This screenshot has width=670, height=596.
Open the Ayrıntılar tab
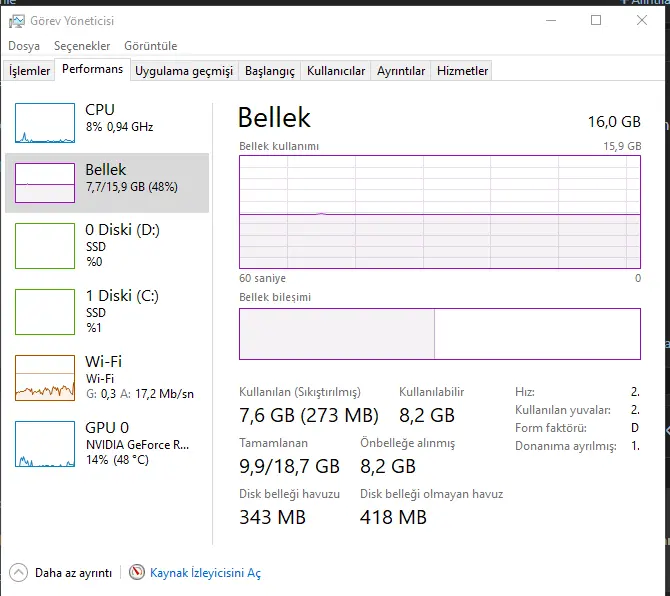tap(401, 70)
